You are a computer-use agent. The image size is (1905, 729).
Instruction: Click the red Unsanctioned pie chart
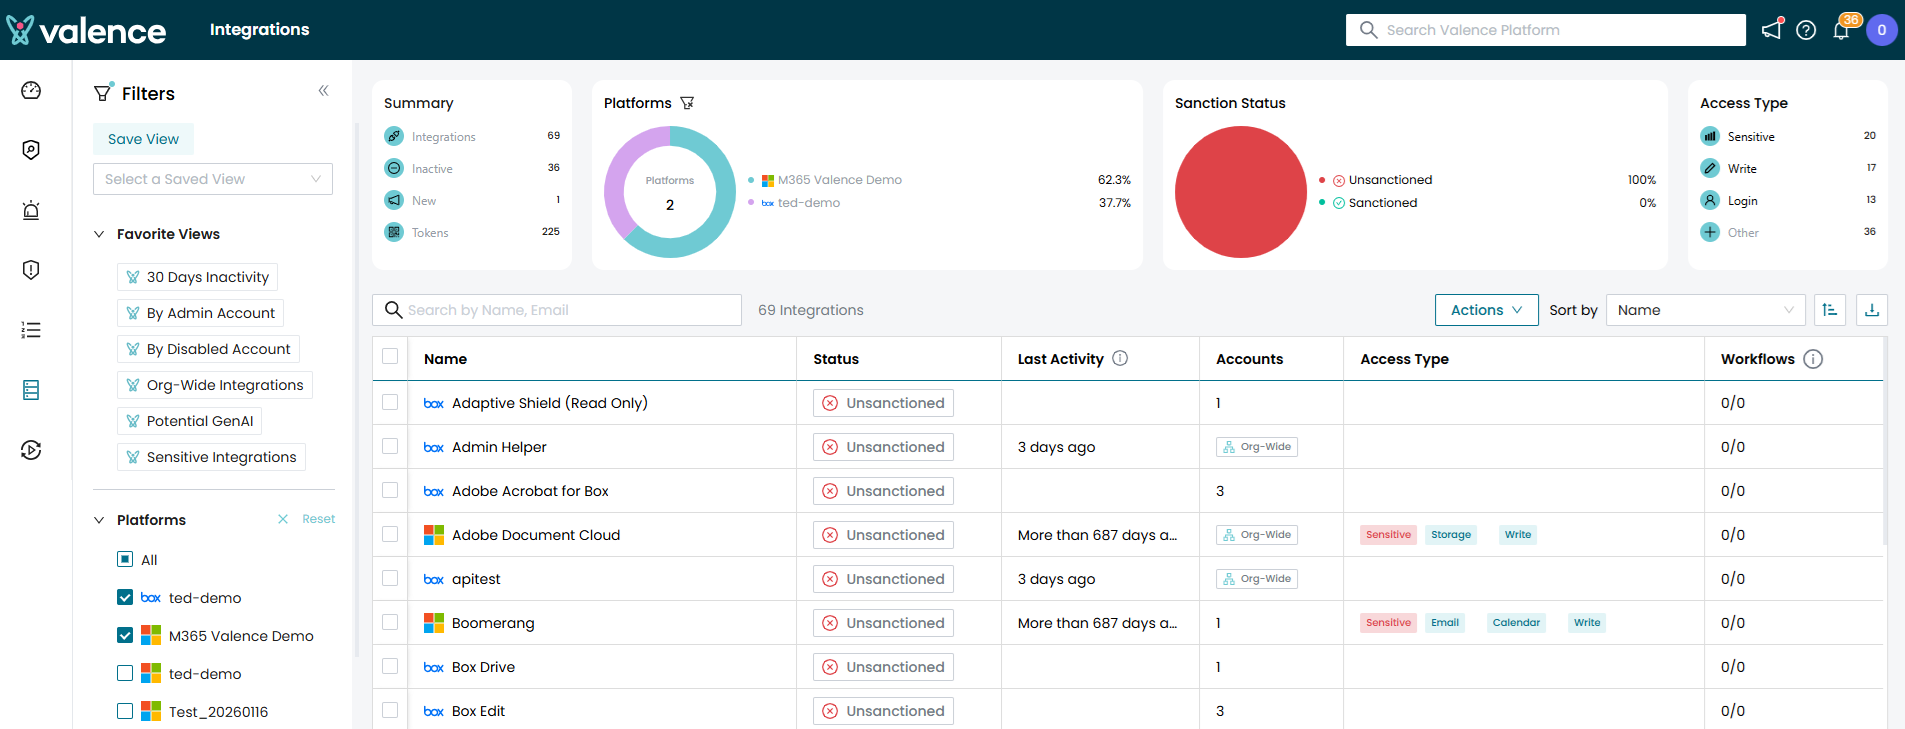pyautogui.click(x=1240, y=192)
